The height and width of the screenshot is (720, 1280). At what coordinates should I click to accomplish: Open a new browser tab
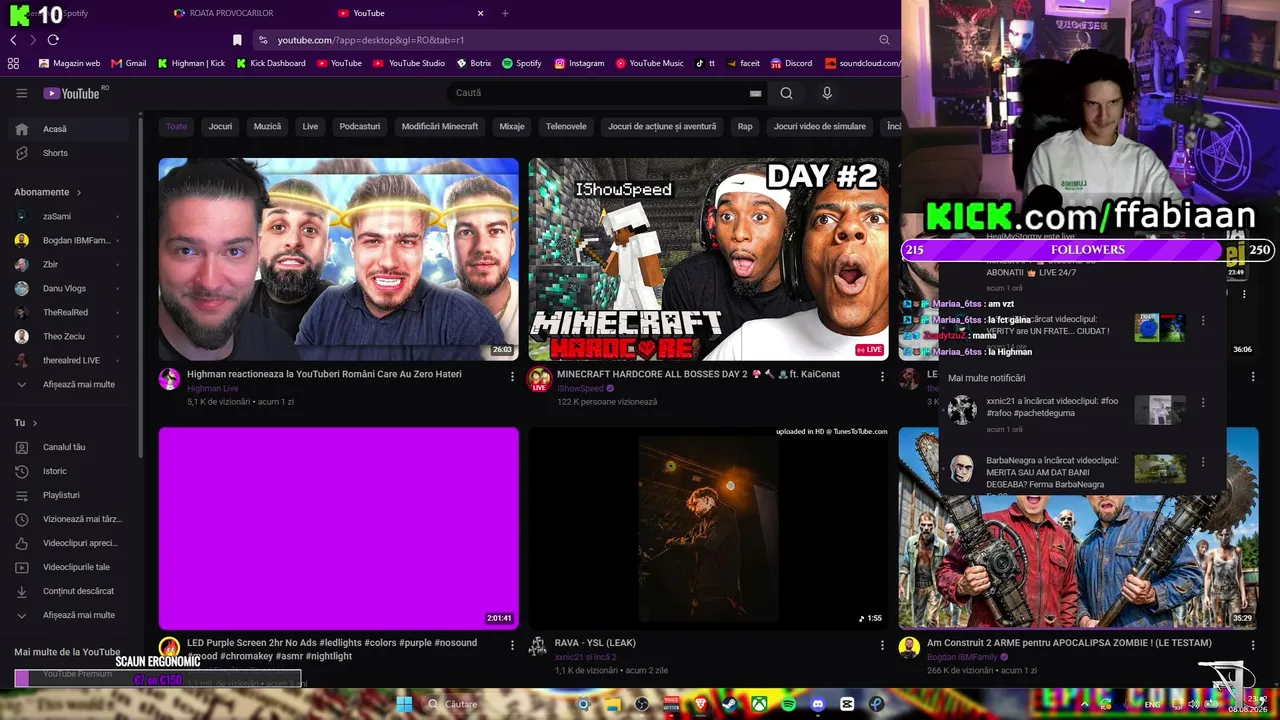point(505,13)
